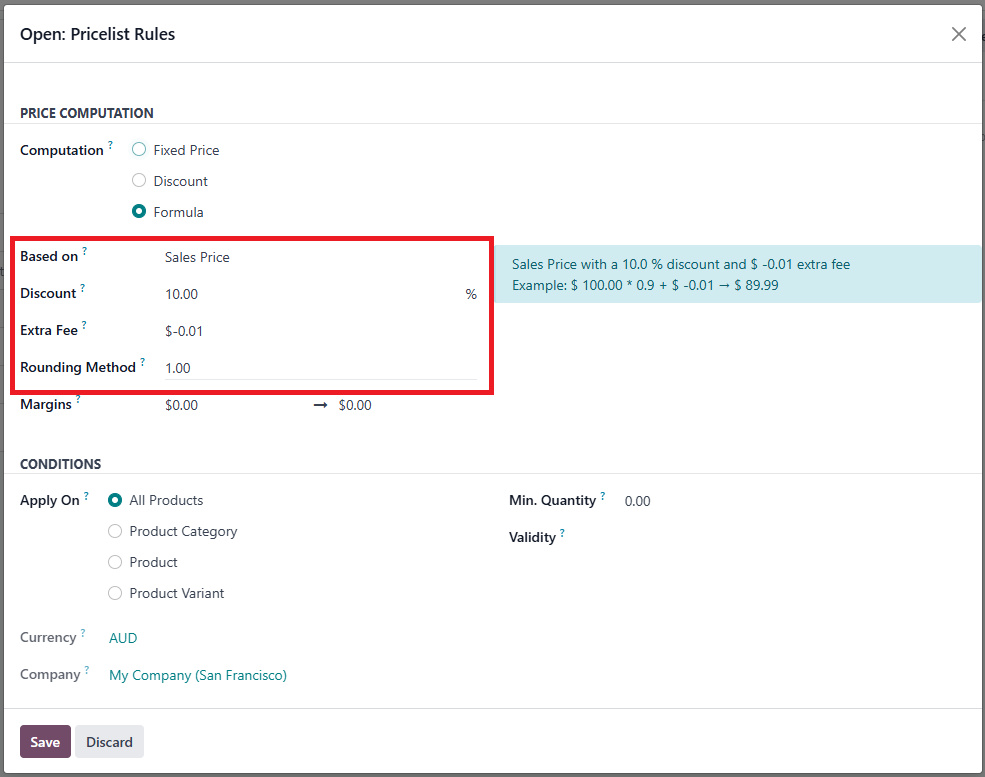Click help icon next to Margins
The width and height of the screenshot is (985, 777).
tap(79, 400)
